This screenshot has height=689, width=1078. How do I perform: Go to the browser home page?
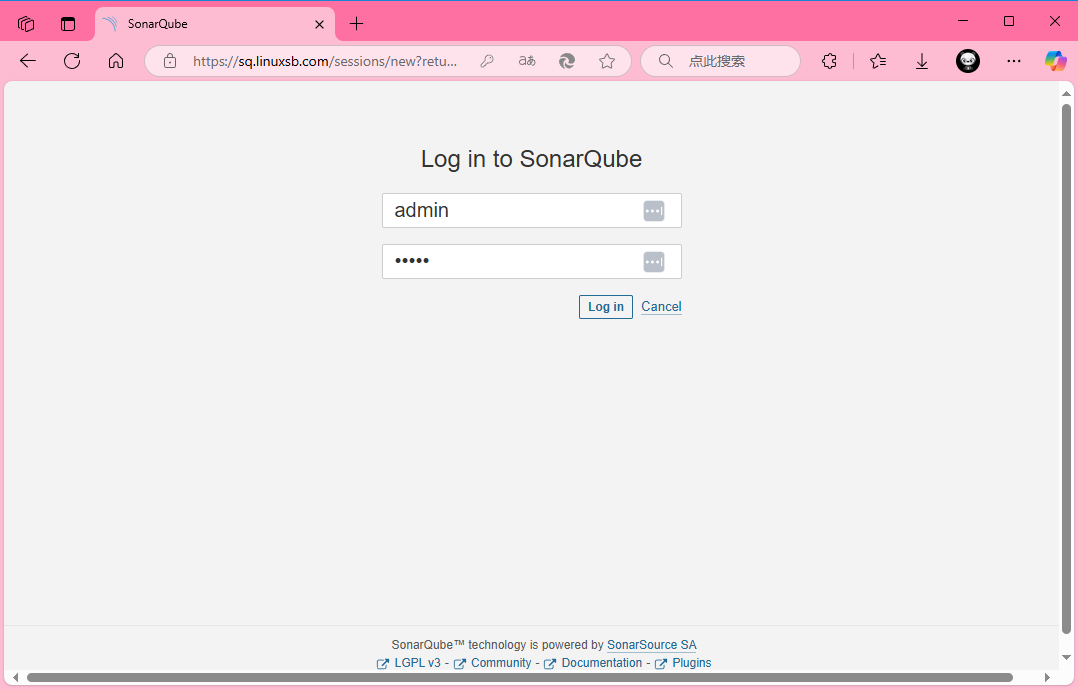[116, 61]
